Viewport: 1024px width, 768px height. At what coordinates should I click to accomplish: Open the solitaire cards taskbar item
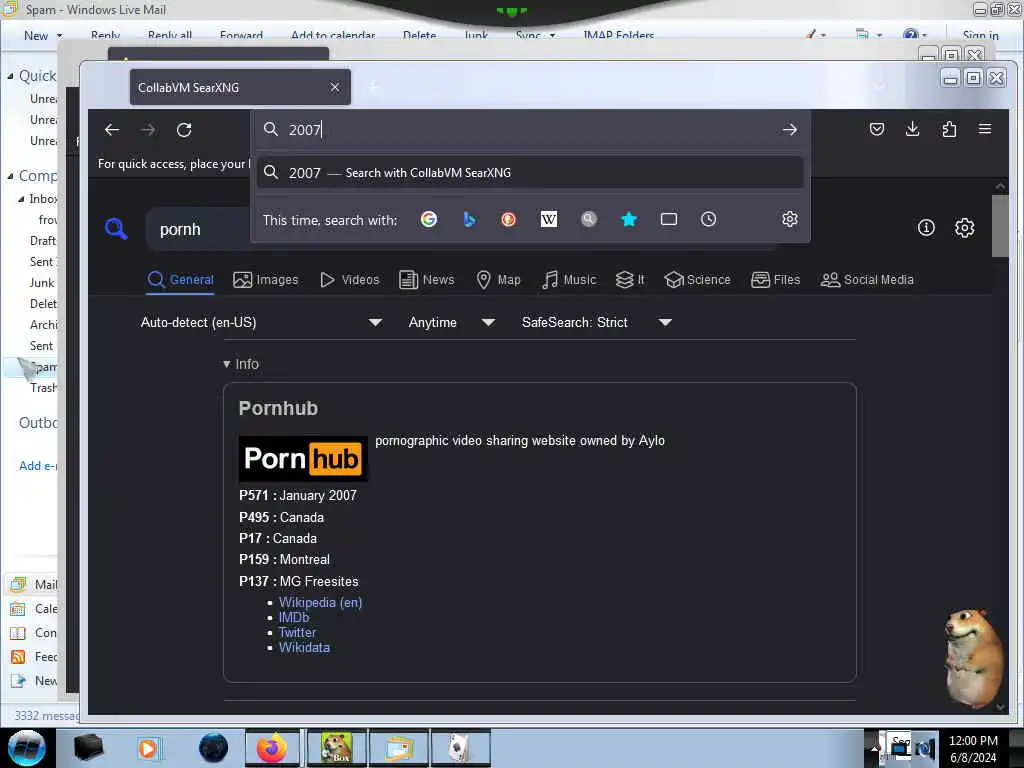(x=460, y=748)
